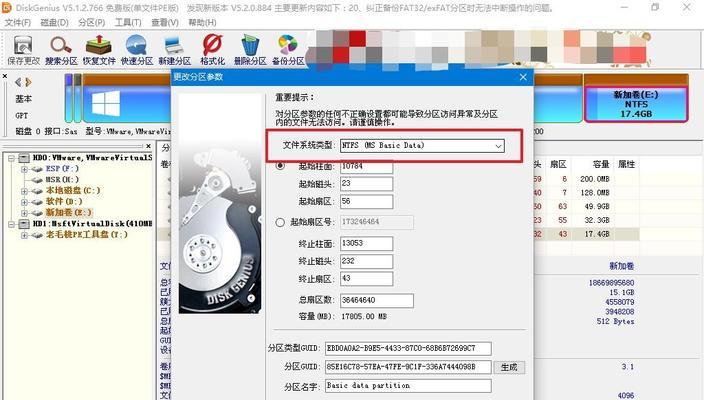Go to next disk with right arrow

[28, 82]
